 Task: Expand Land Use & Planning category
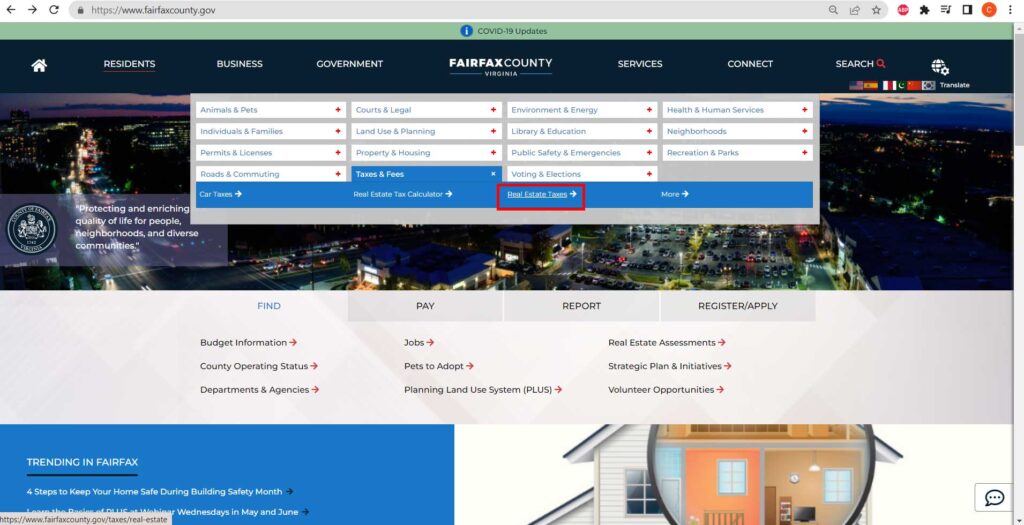click(426, 131)
